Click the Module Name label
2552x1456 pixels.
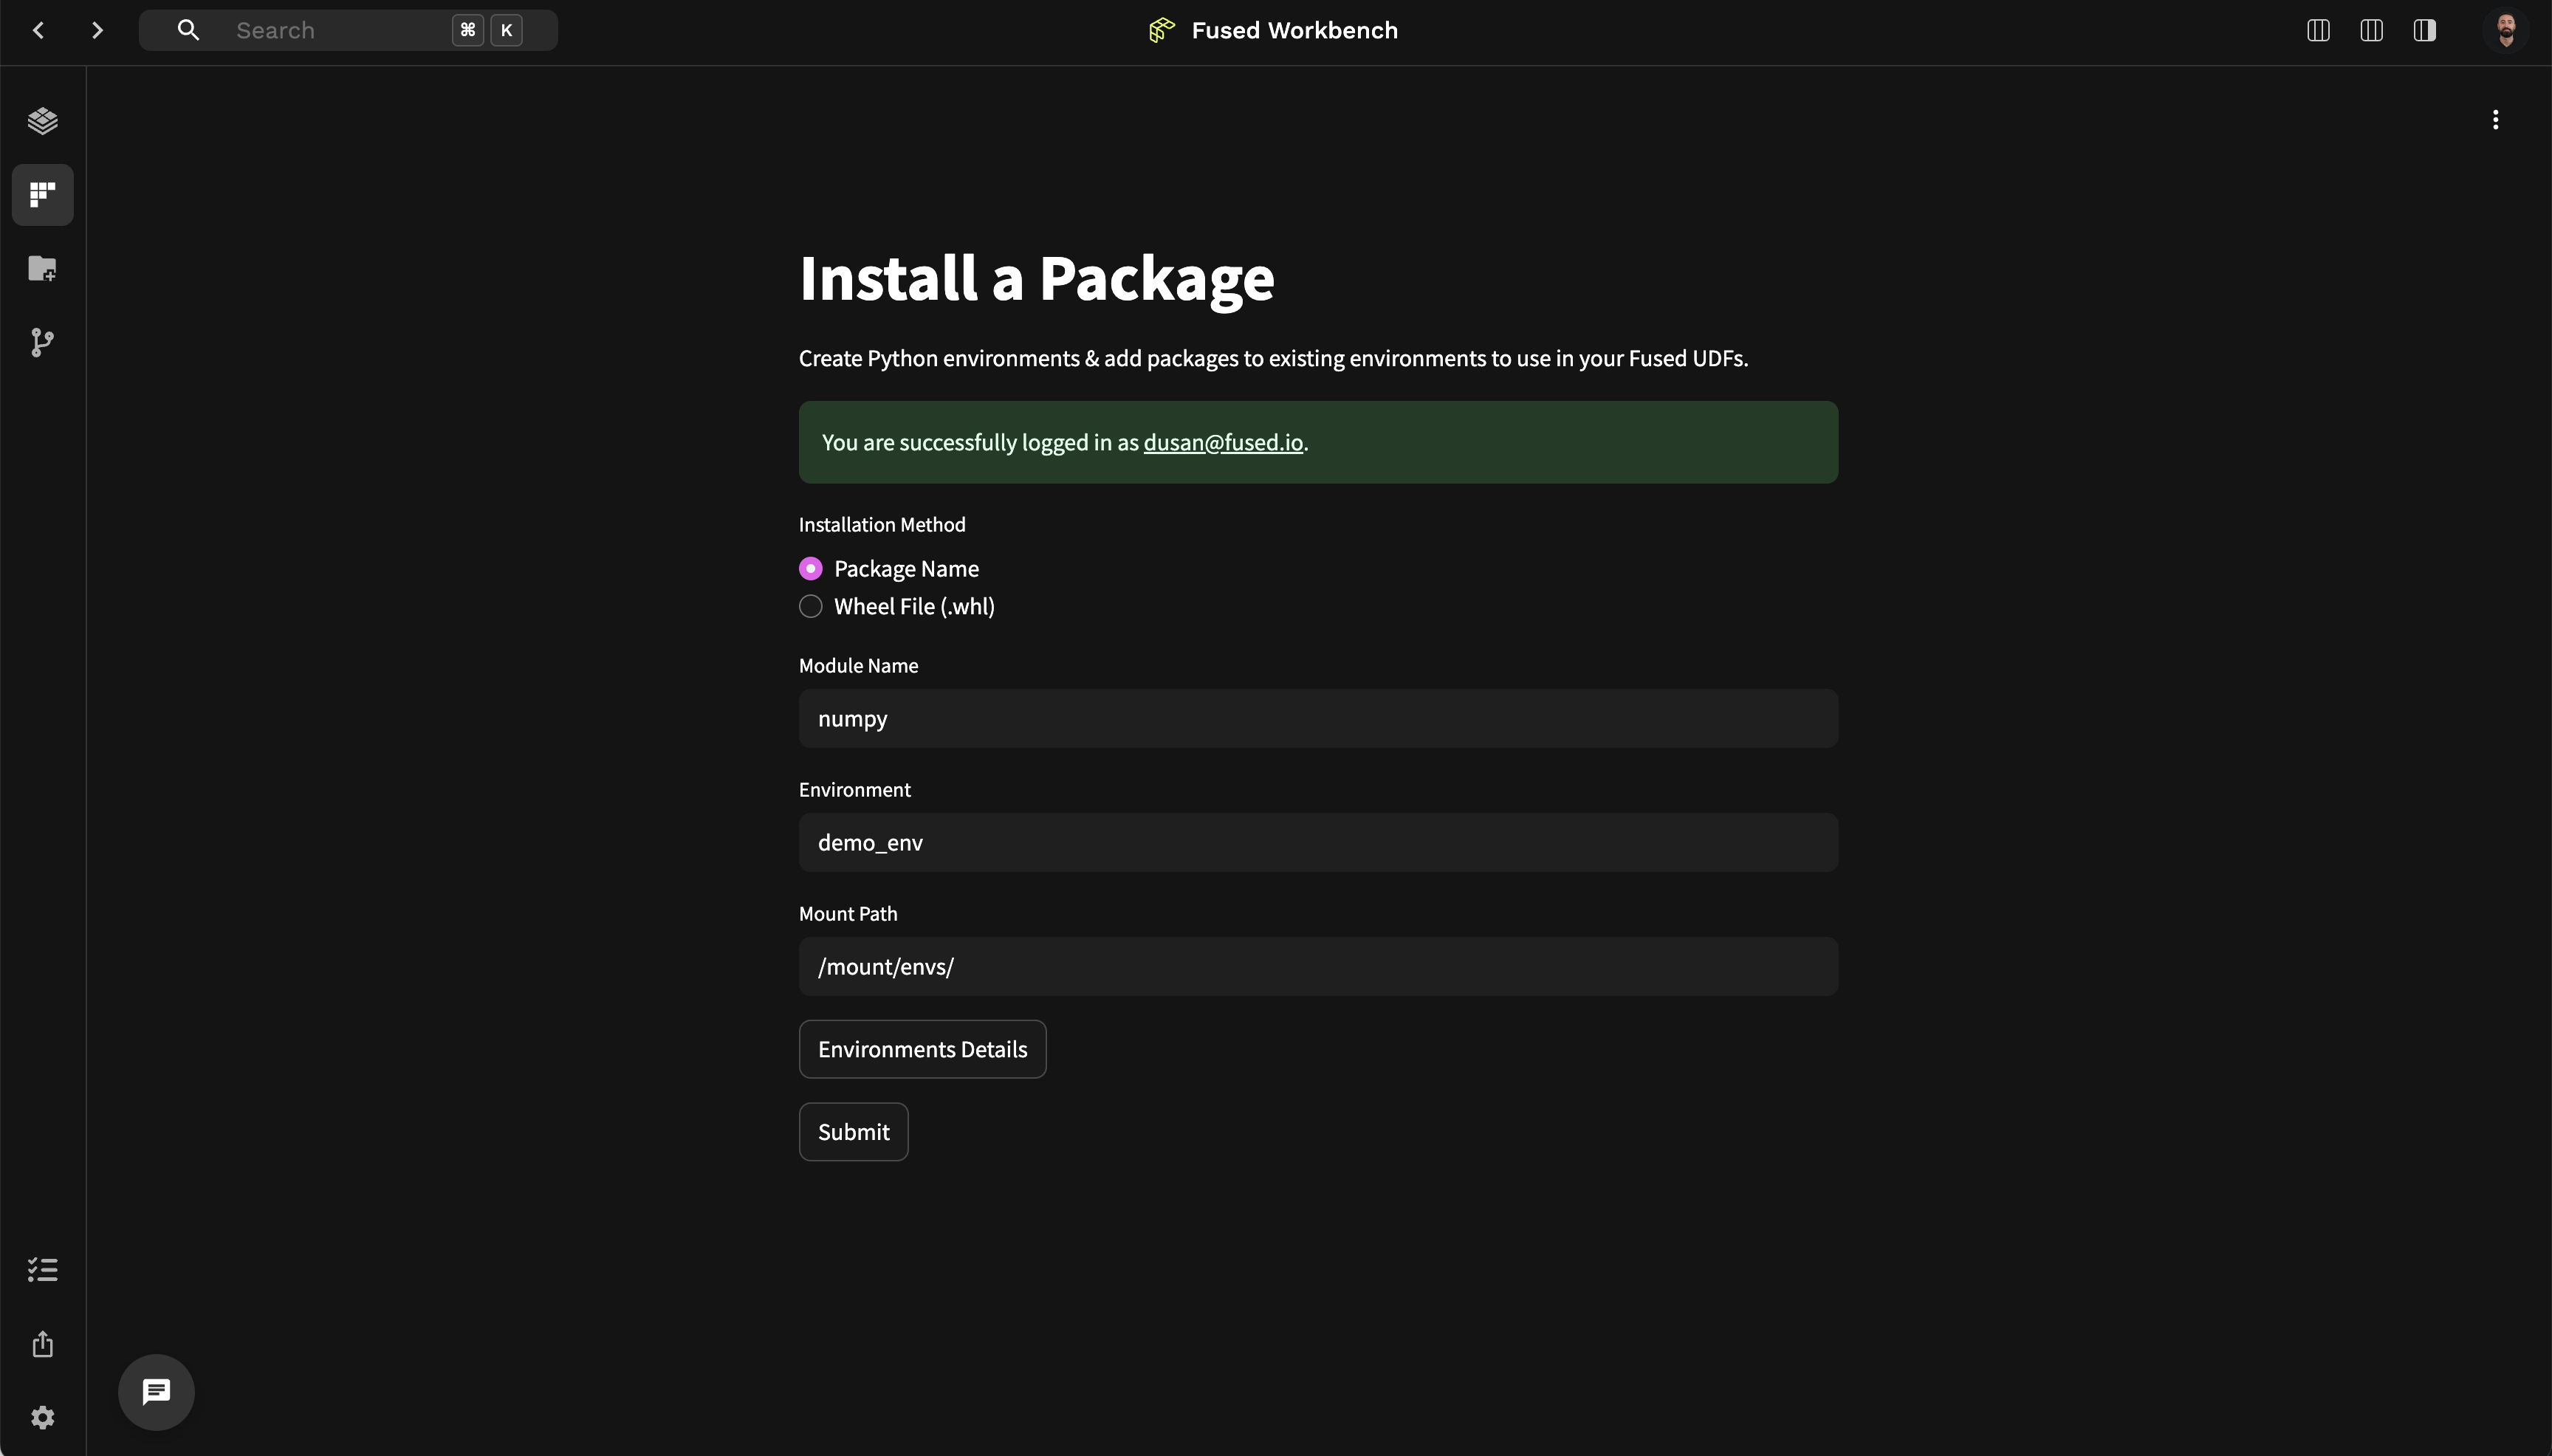[x=858, y=666]
